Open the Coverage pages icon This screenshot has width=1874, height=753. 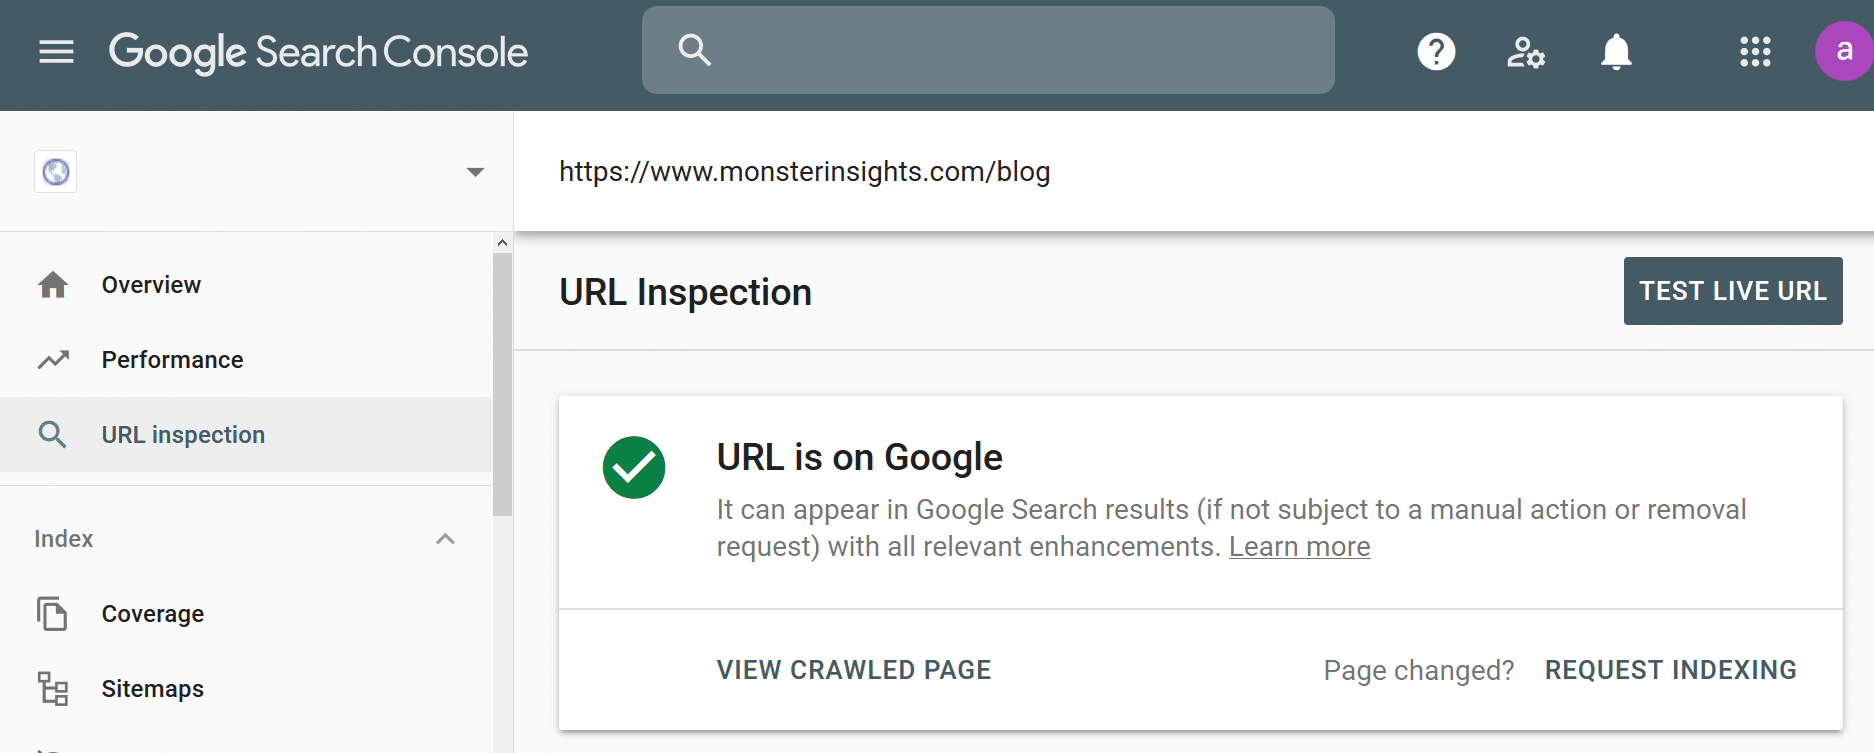pos(52,614)
